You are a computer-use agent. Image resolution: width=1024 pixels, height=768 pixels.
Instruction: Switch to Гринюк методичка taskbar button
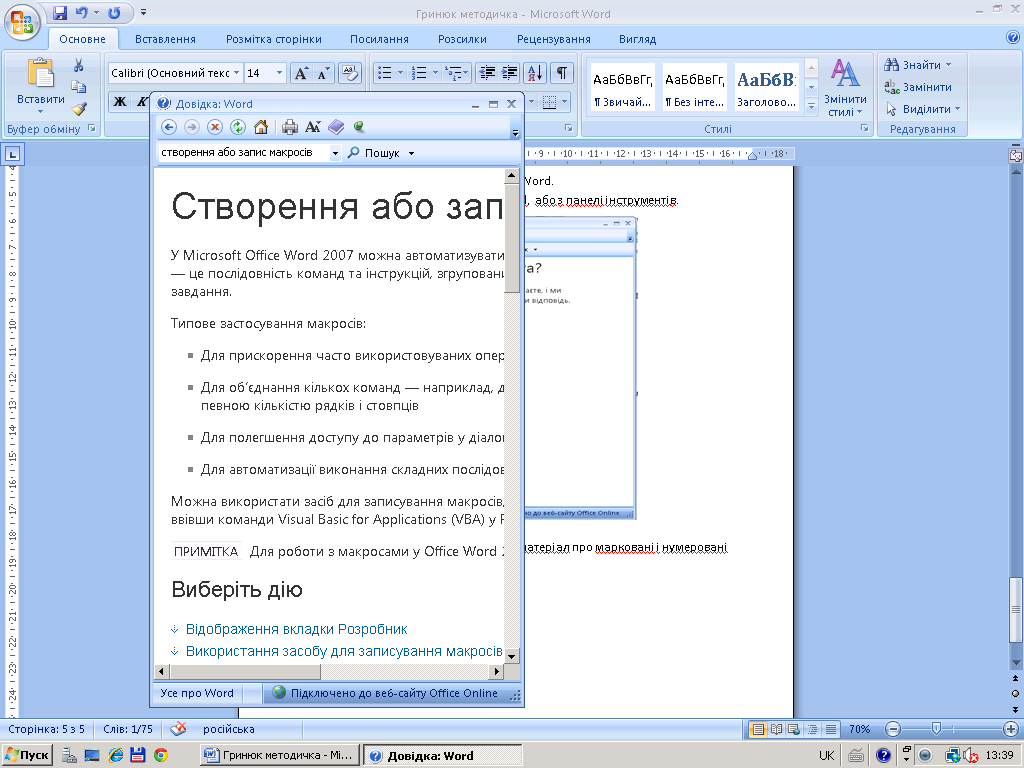tap(280, 755)
